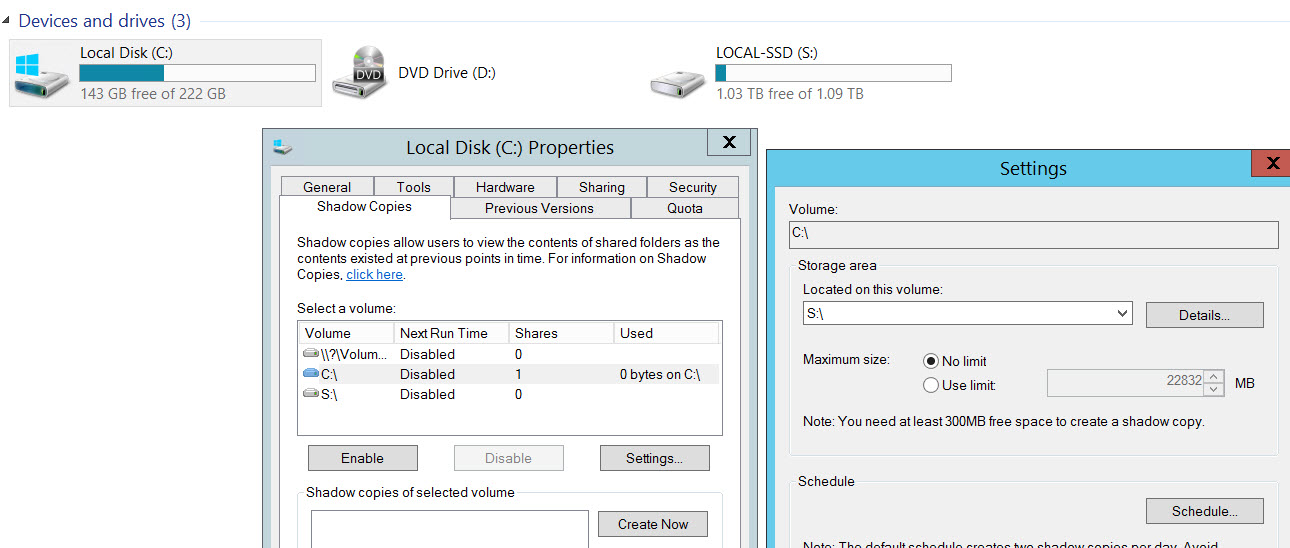Sort by the Next Run Time column header
The height and width of the screenshot is (548, 1290).
pyautogui.click(x=450, y=333)
